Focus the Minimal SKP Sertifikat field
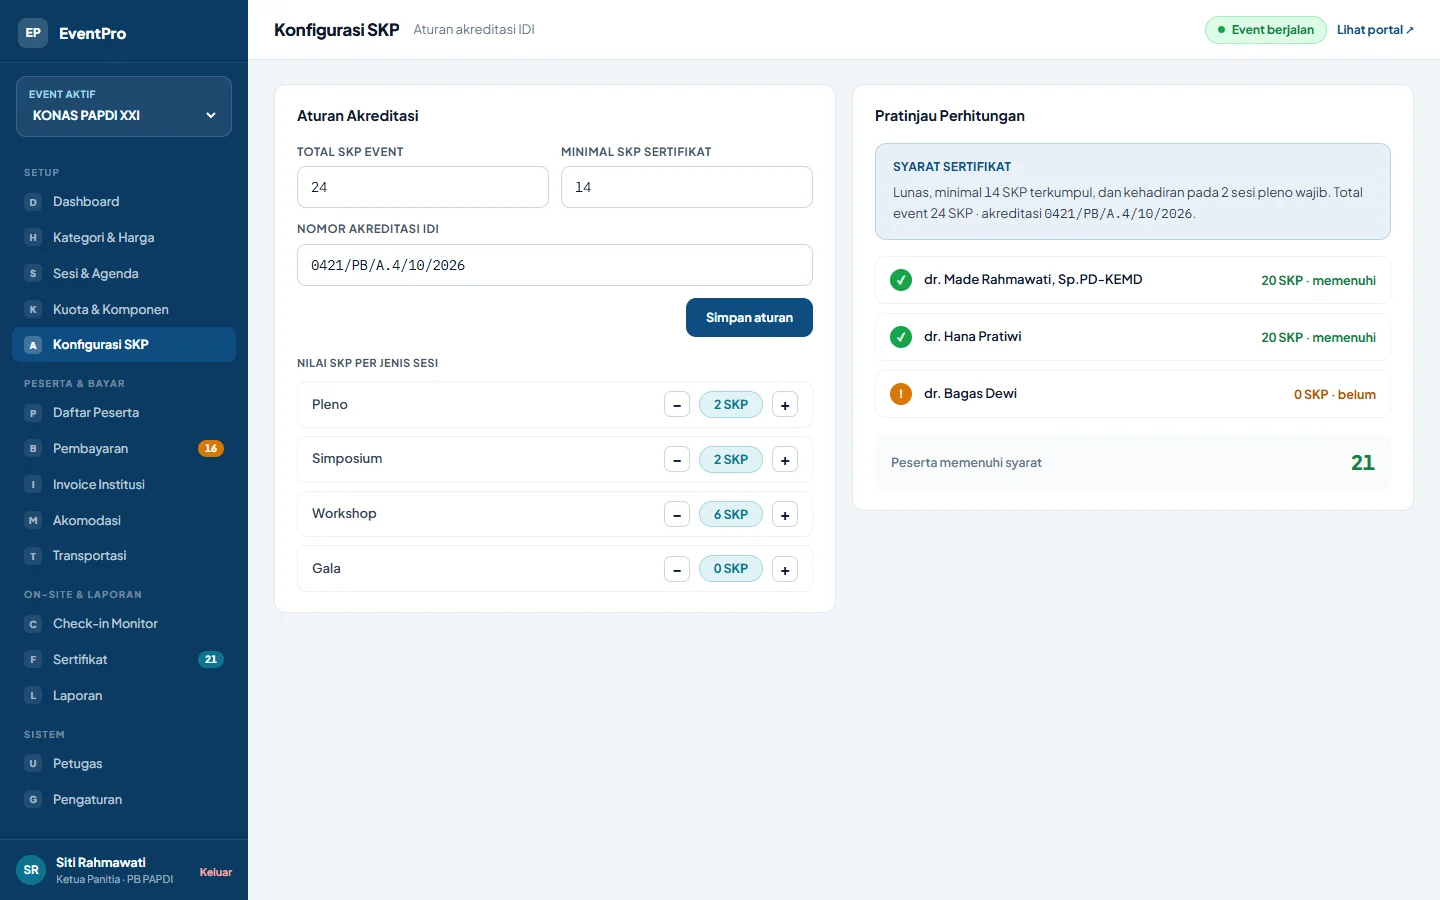Screen dimensions: 1440x900 pos(687,187)
